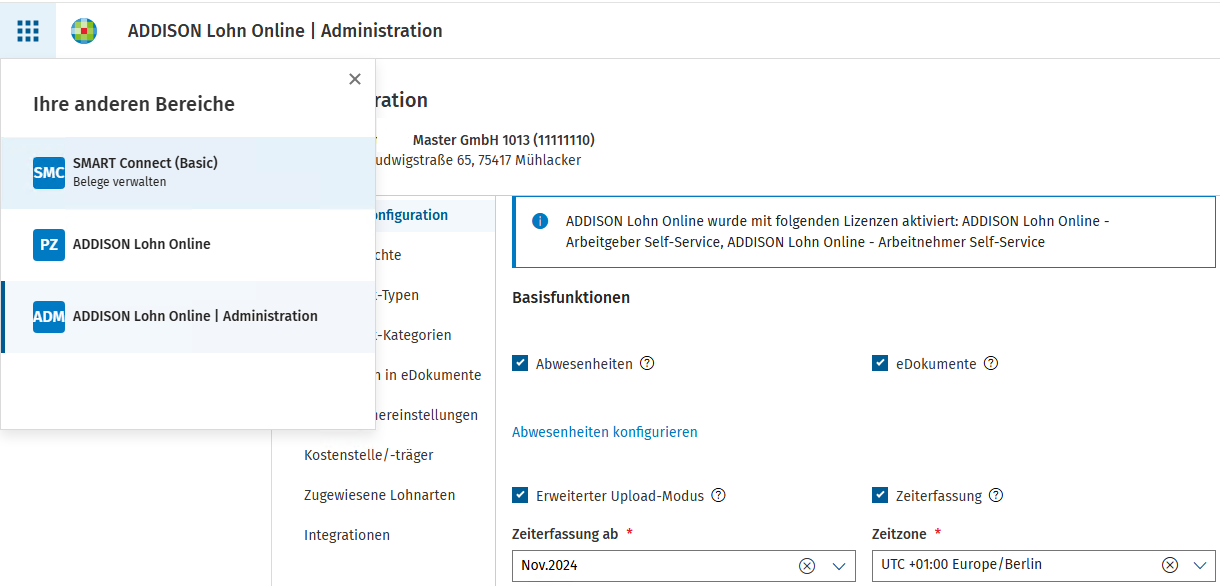Viewport: 1220px width, 586px height.
Task: Click the 'Ihre anderen Bereiche' heading
Action: pos(134,104)
